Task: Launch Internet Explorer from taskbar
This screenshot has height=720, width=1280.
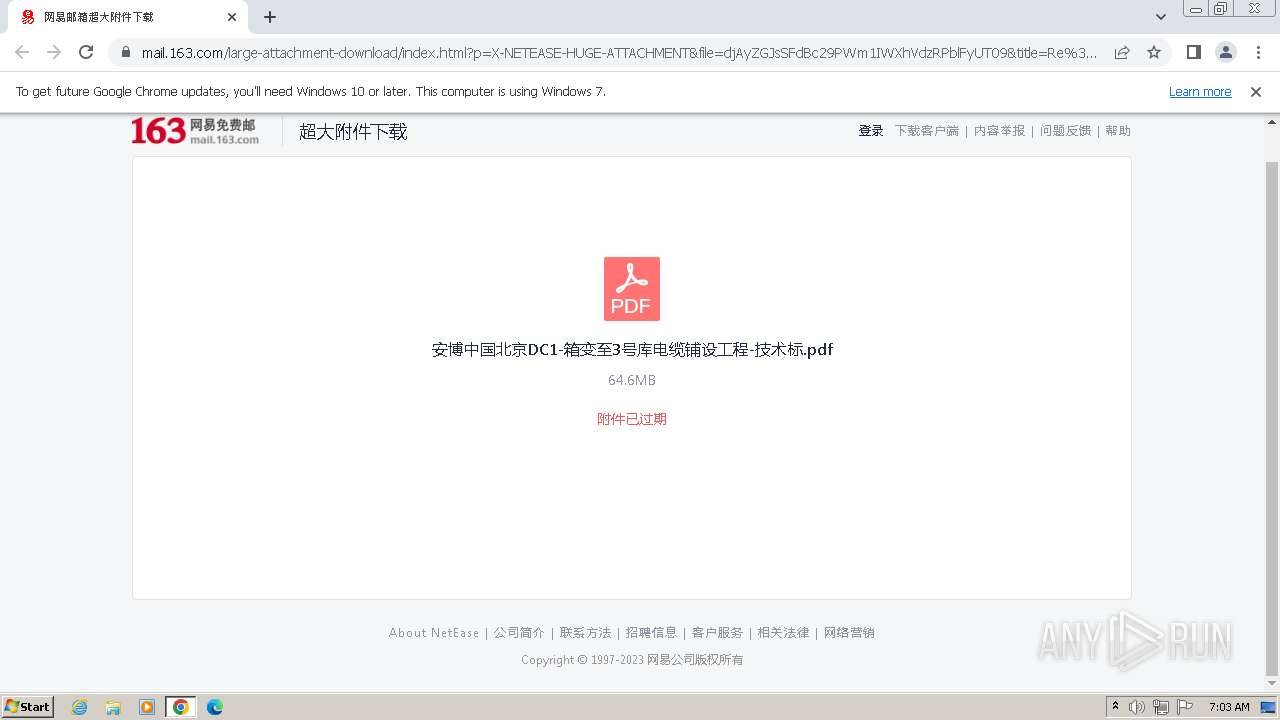Action: coord(80,707)
